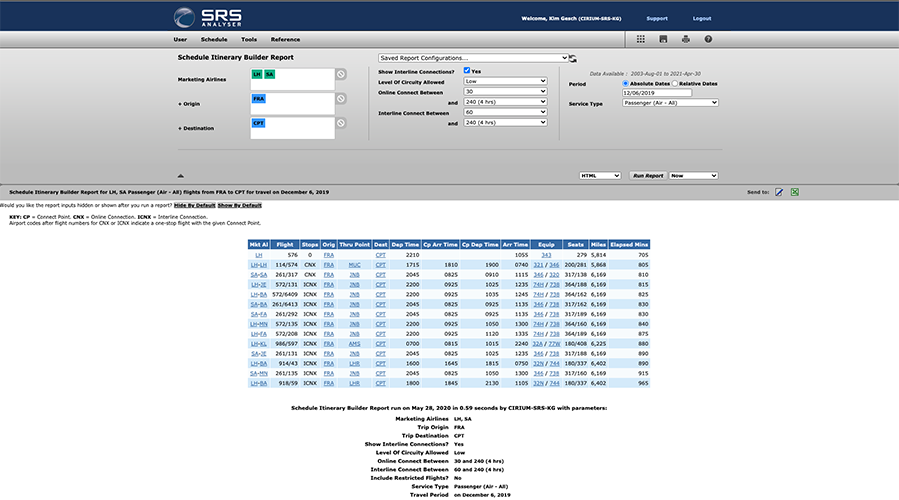
Task: Clear the Destination field icon
Action: (x=341, y=123)
